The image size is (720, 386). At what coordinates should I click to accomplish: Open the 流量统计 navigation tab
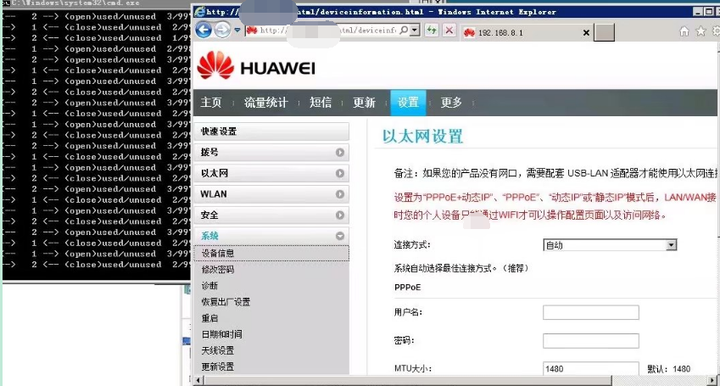[x=266, y=102]
